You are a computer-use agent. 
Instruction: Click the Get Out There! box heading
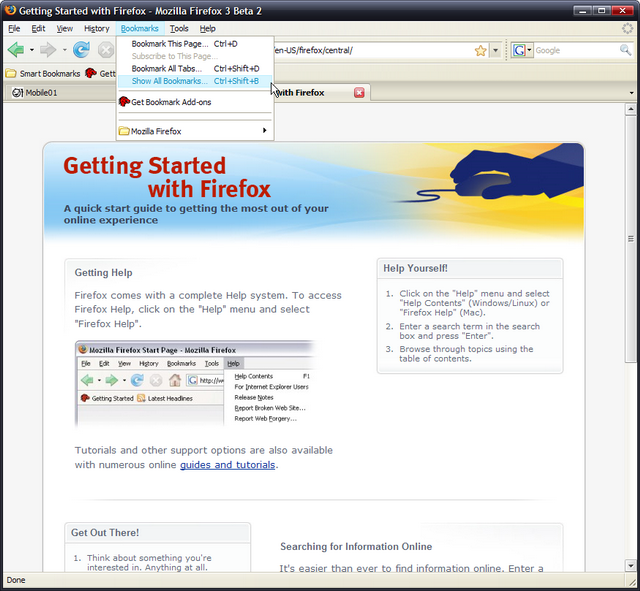105,533
